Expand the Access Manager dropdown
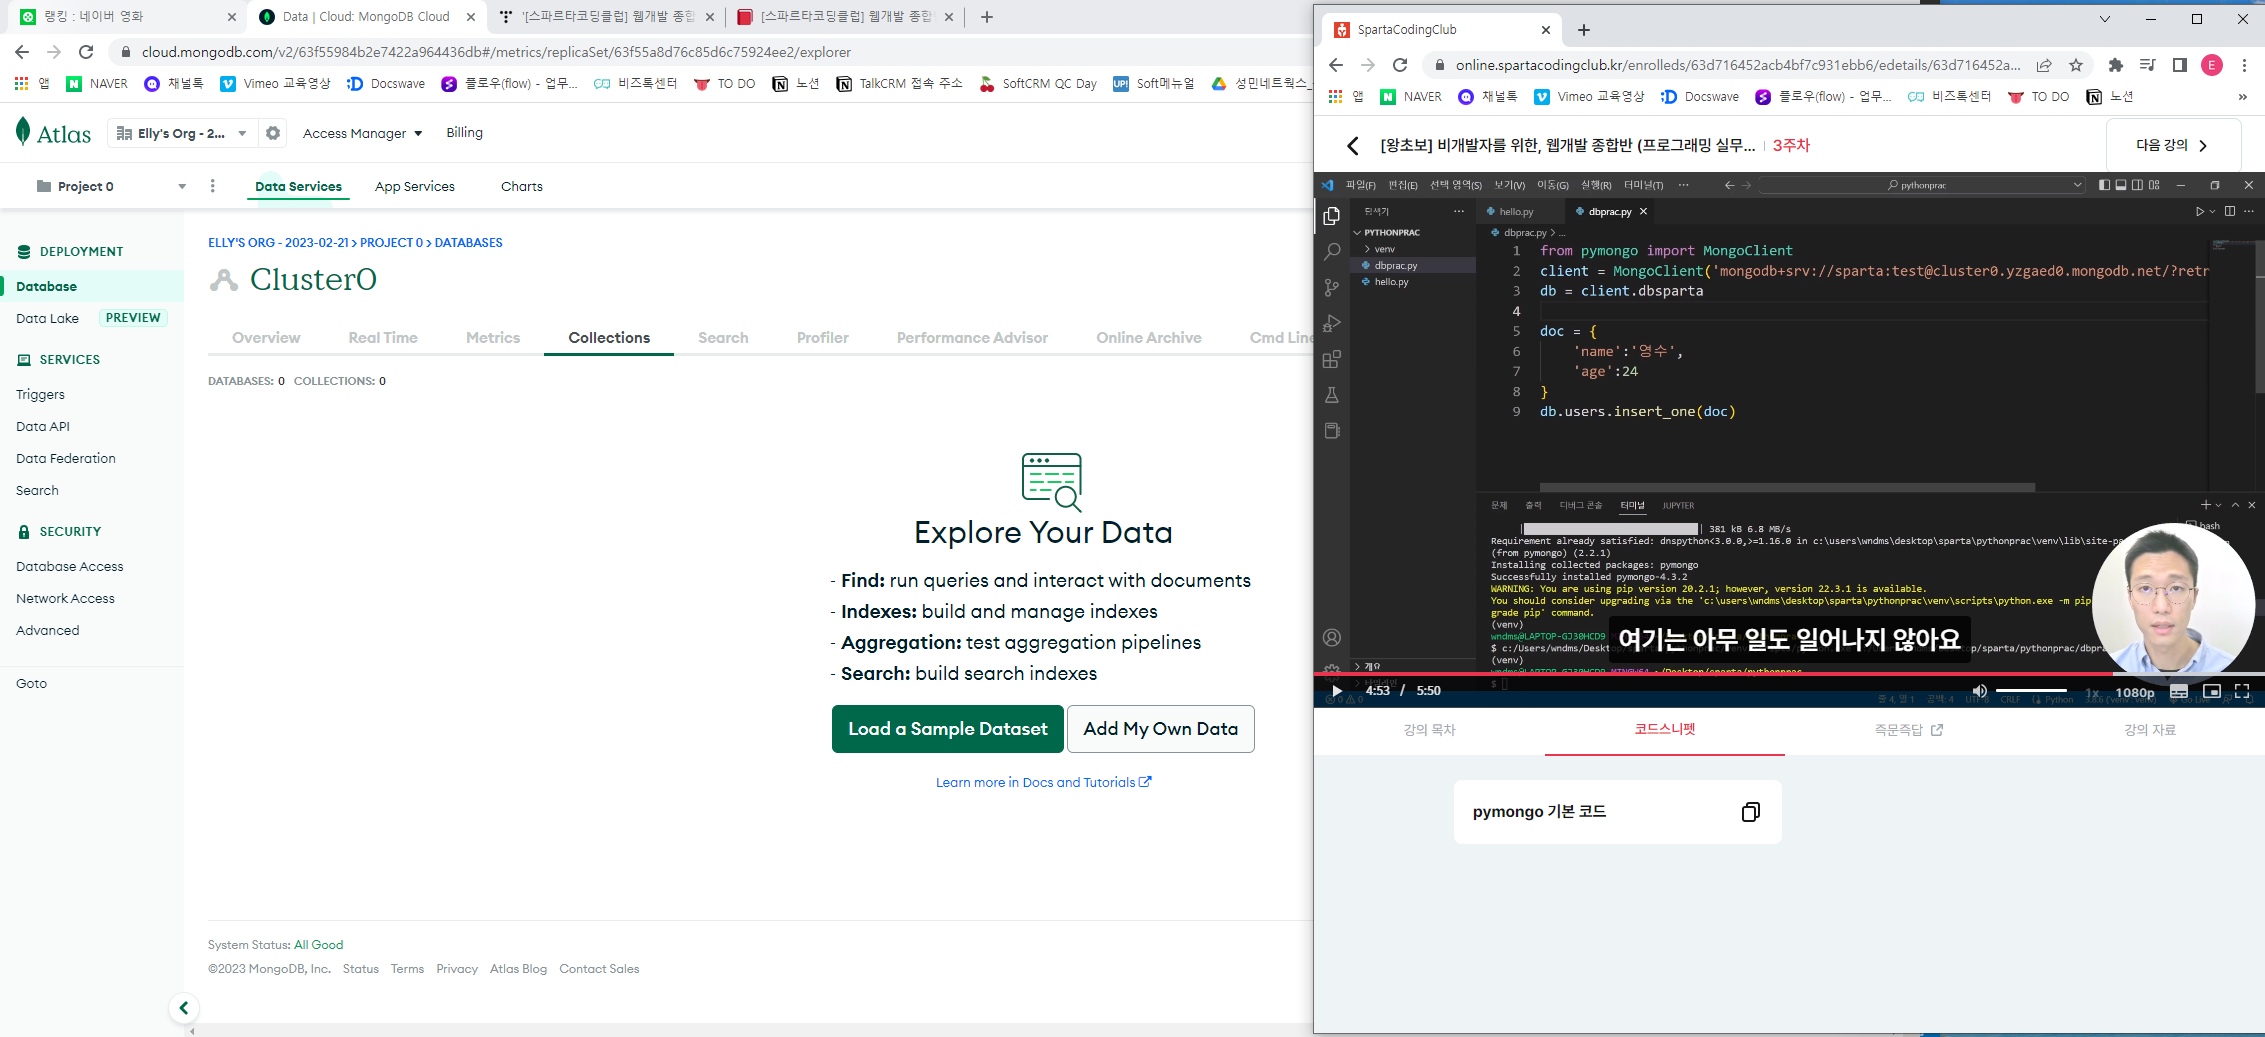 click(x=362, y=133)
